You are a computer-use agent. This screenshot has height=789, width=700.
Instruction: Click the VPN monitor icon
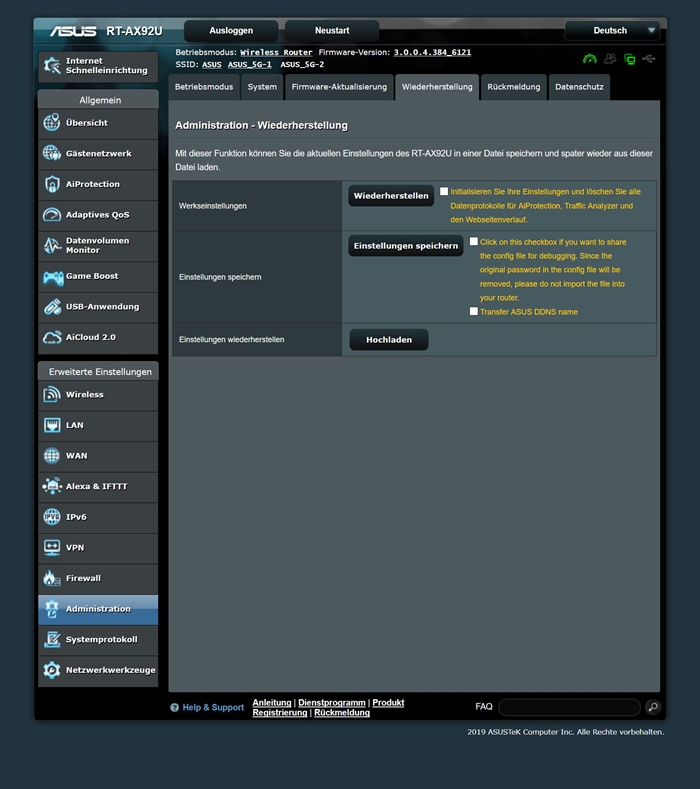52,547
